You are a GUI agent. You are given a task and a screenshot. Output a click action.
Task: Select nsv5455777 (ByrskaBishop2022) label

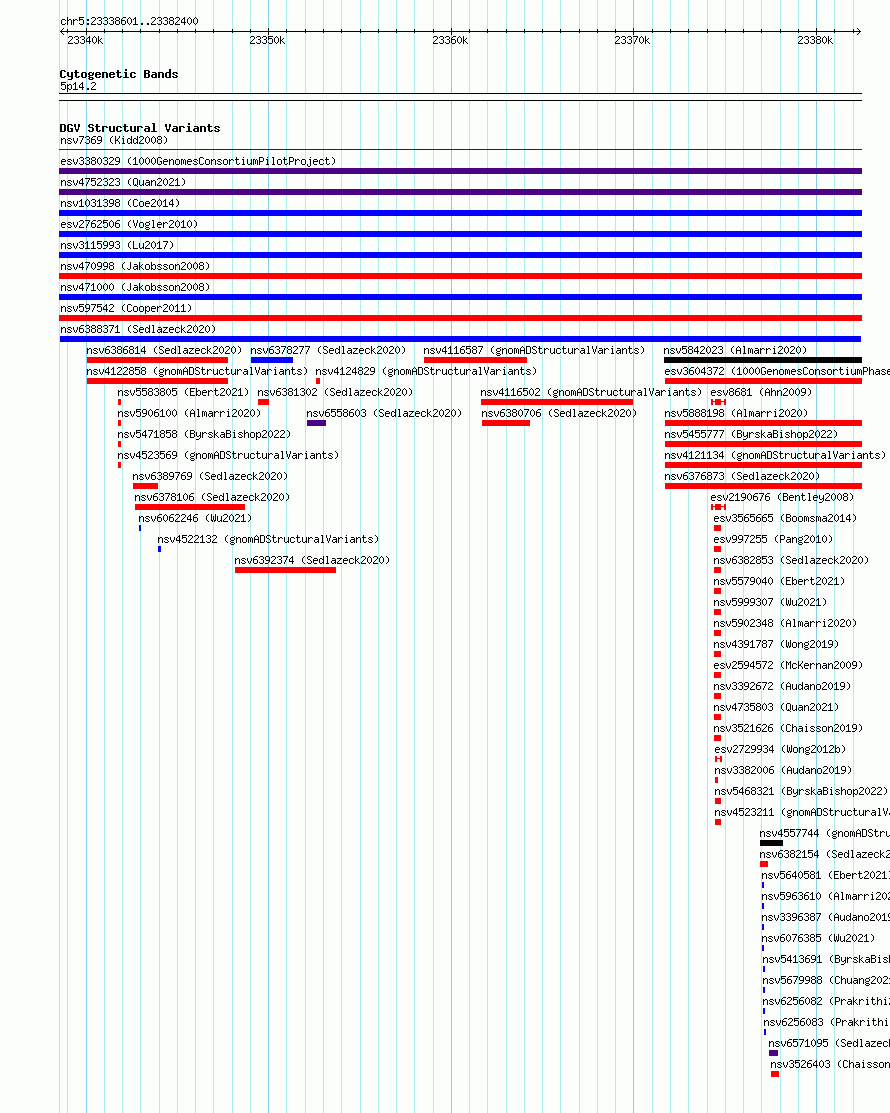click(x=751, y=434)
